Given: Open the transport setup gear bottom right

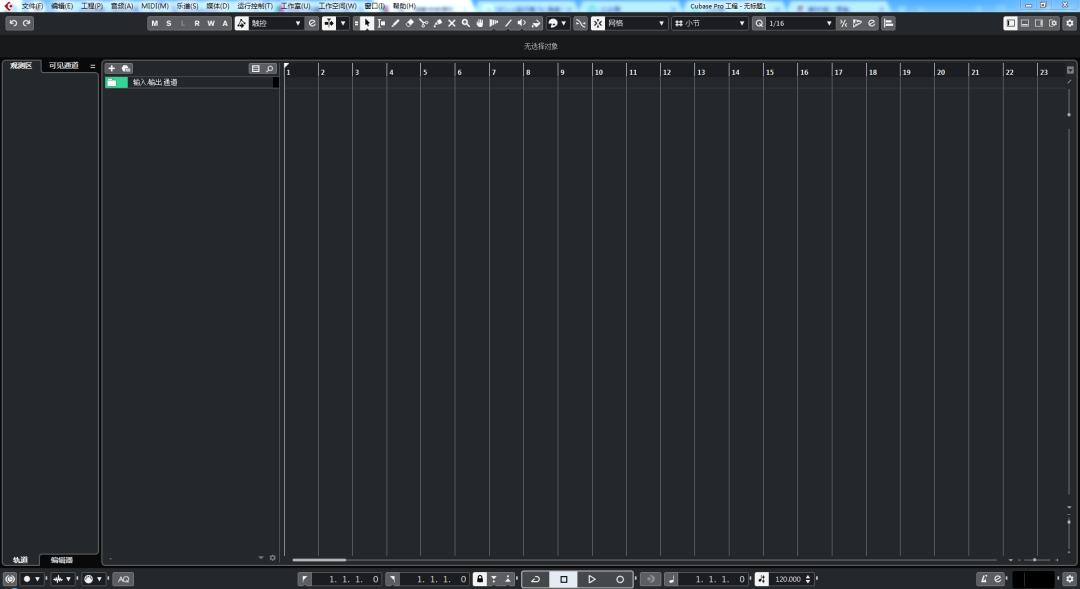Looking at the screenshot, I should [x=1070, y=579].
